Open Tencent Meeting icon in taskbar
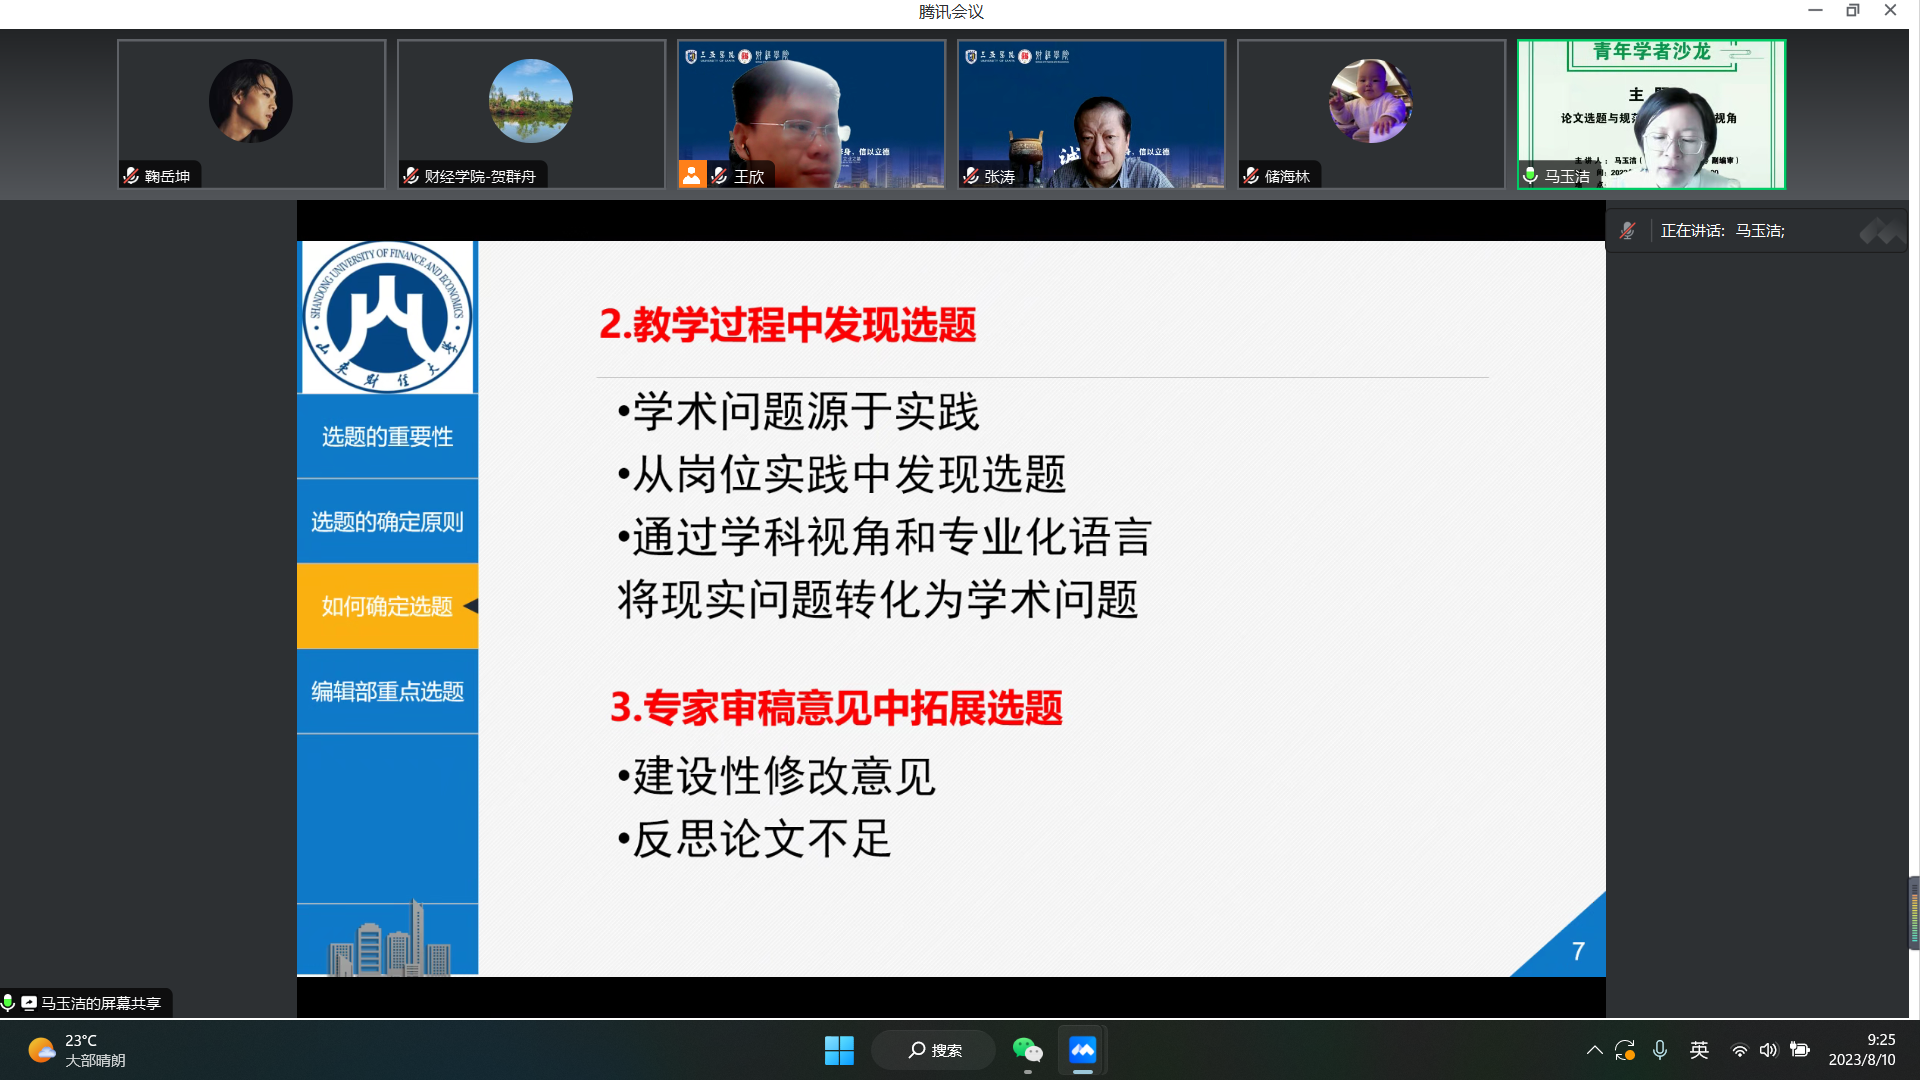Image resolution: width=1920 pixels, height=1080 pixels. 1082,1050
